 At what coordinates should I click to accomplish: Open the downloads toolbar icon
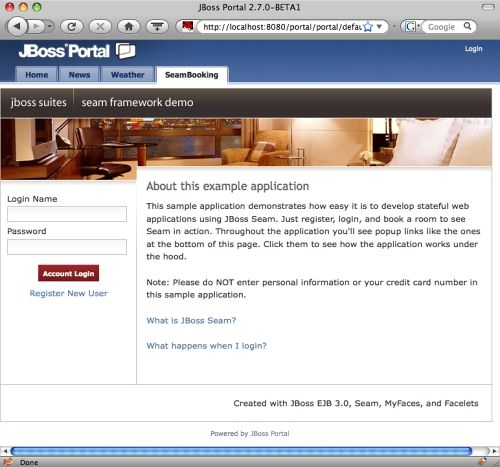[157, 26]
